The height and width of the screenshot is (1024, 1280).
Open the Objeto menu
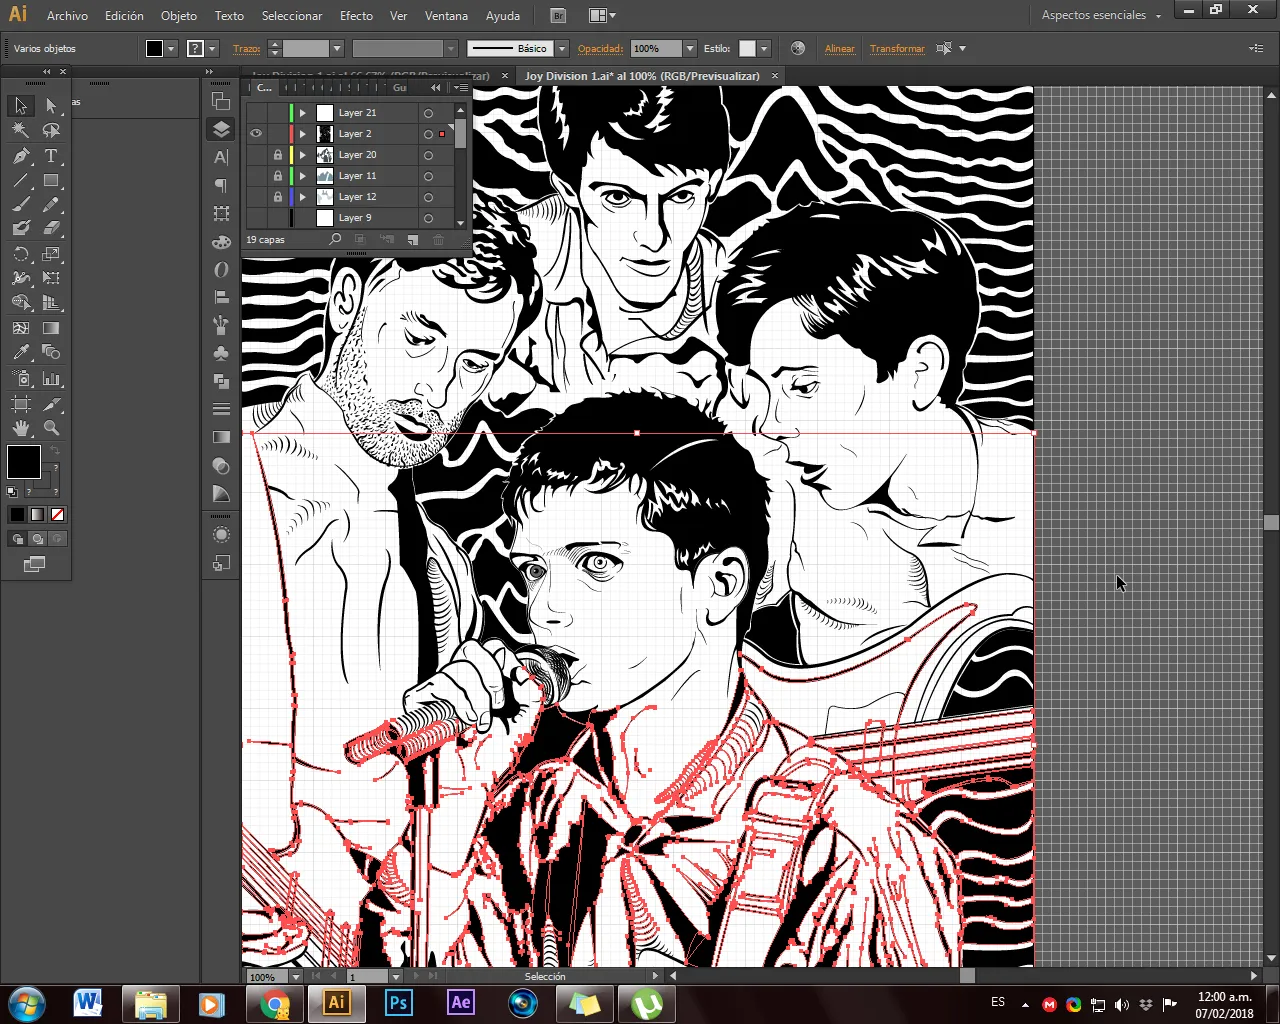click(179, 15)
